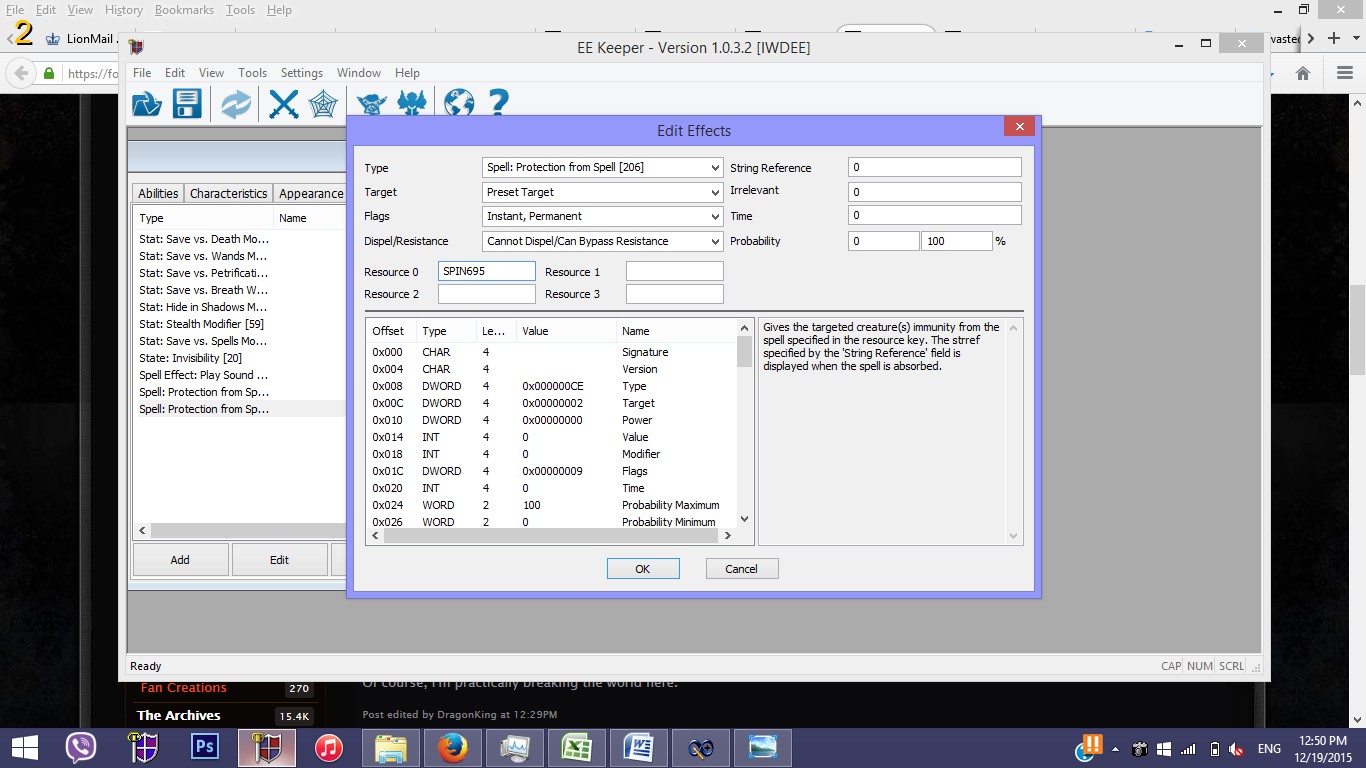Open the Firefox hamburger menu
This screenshot has width=1366, height=768.
1344,73
